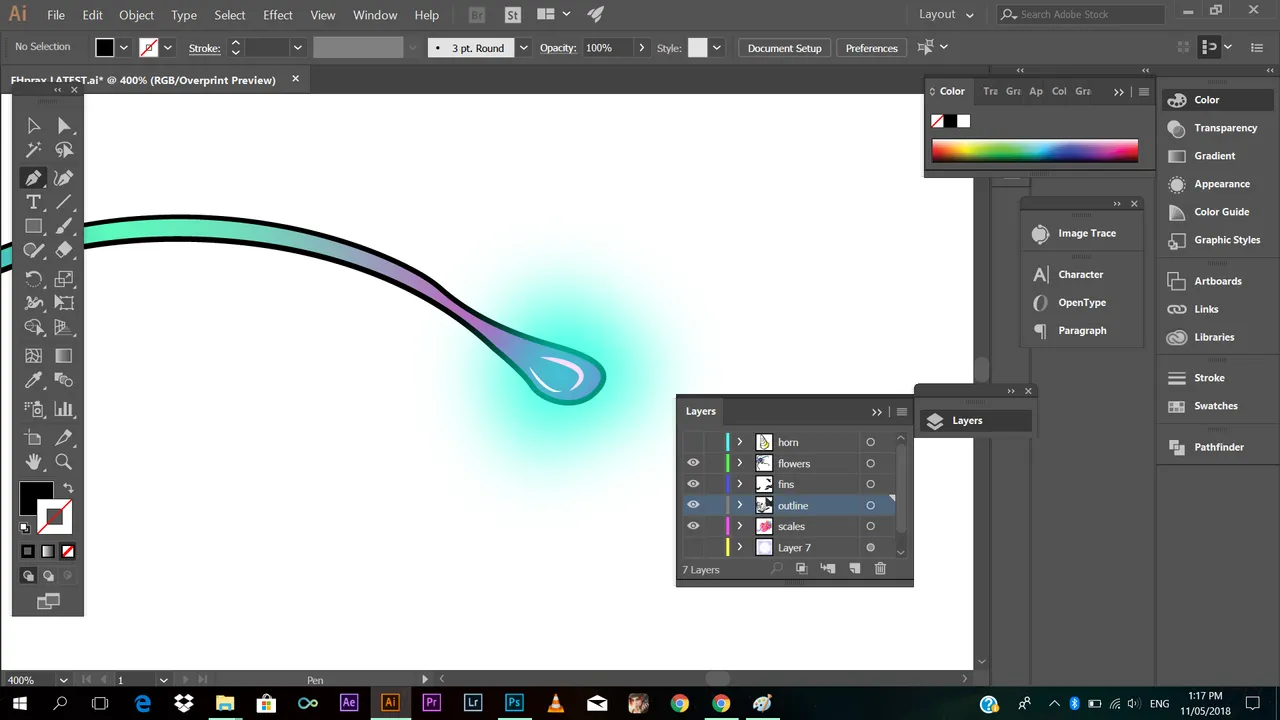
Task: Open the Layout workspace dropdown
Action: click(x=947, y=14)
